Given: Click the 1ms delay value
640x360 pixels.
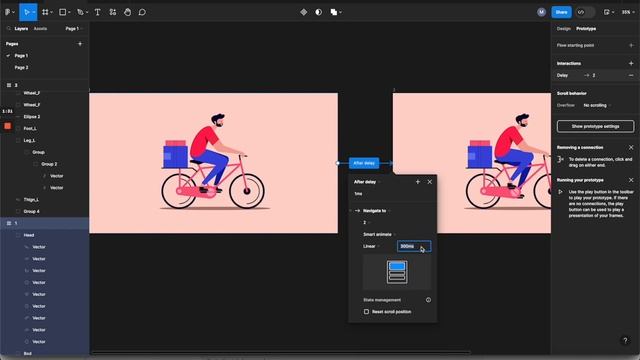Looking at the screenshot, I should 358,194.
